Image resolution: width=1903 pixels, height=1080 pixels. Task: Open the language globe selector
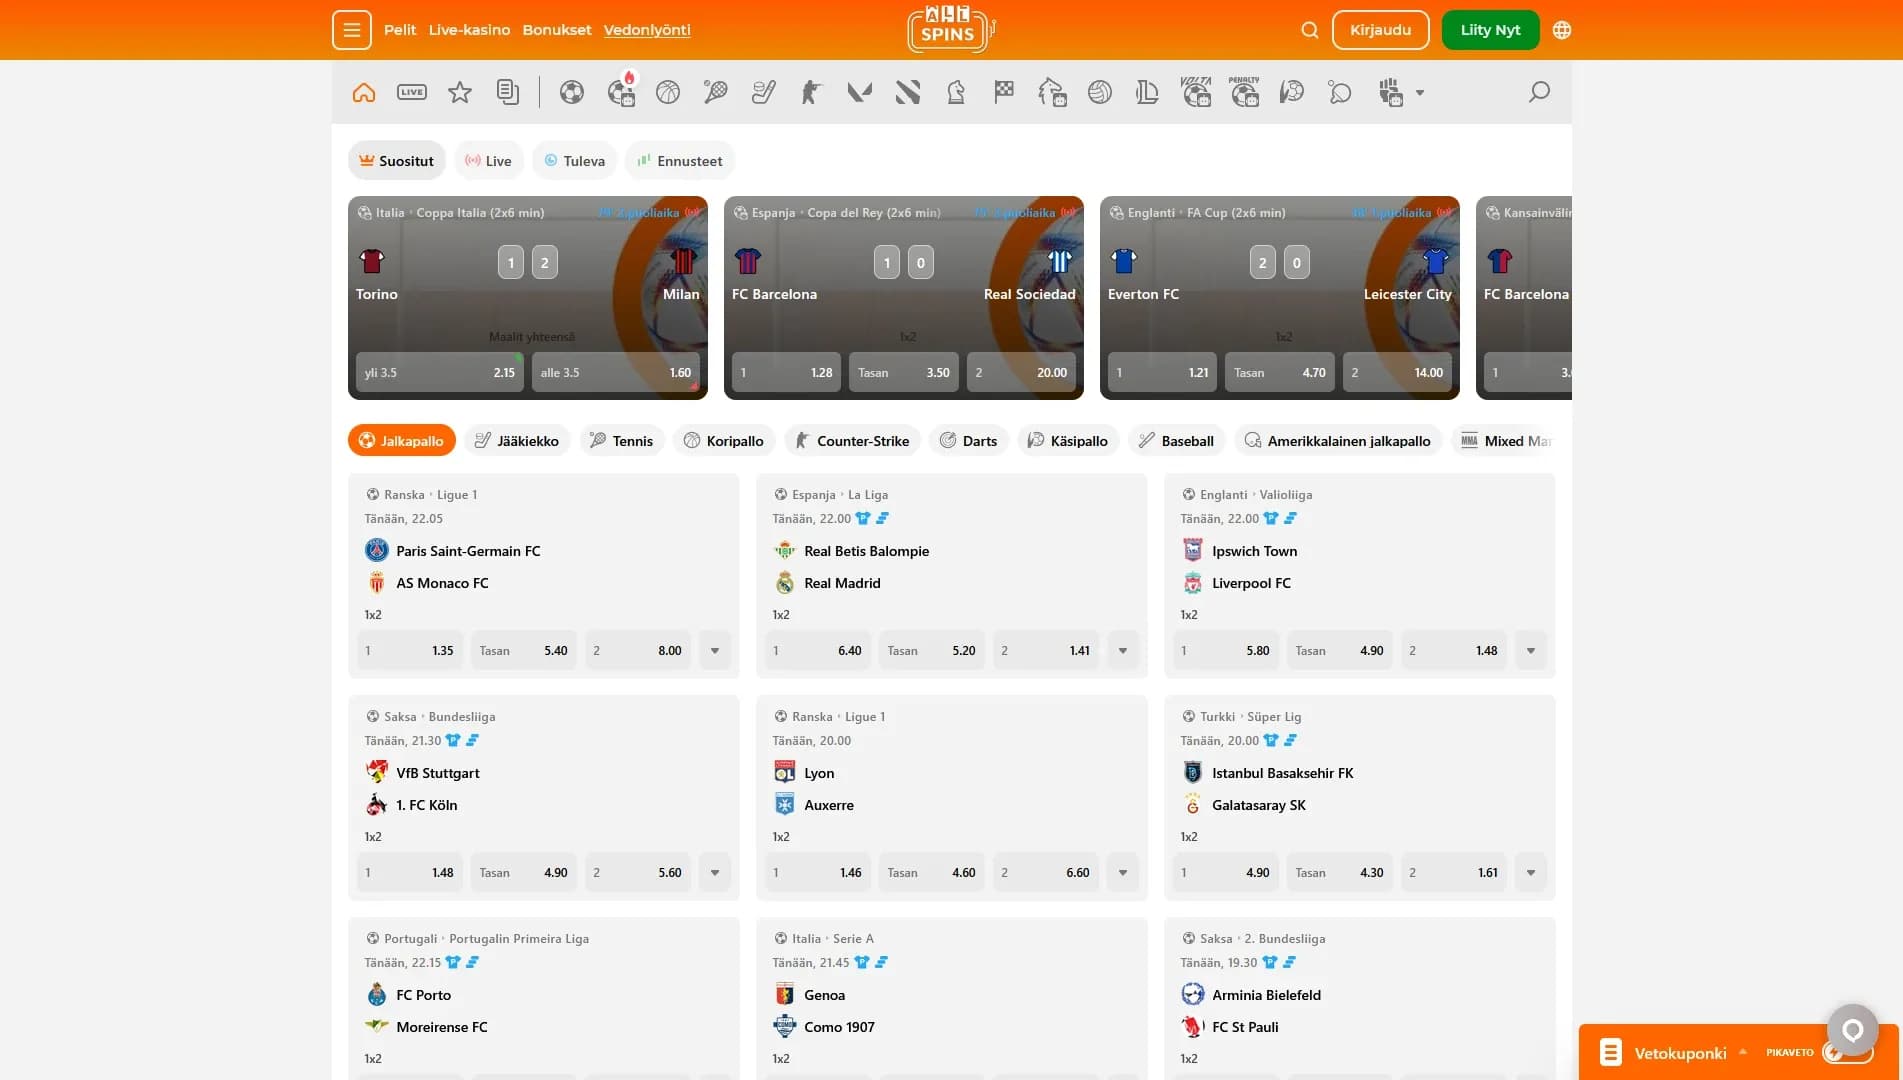[x=1562, y=30]
